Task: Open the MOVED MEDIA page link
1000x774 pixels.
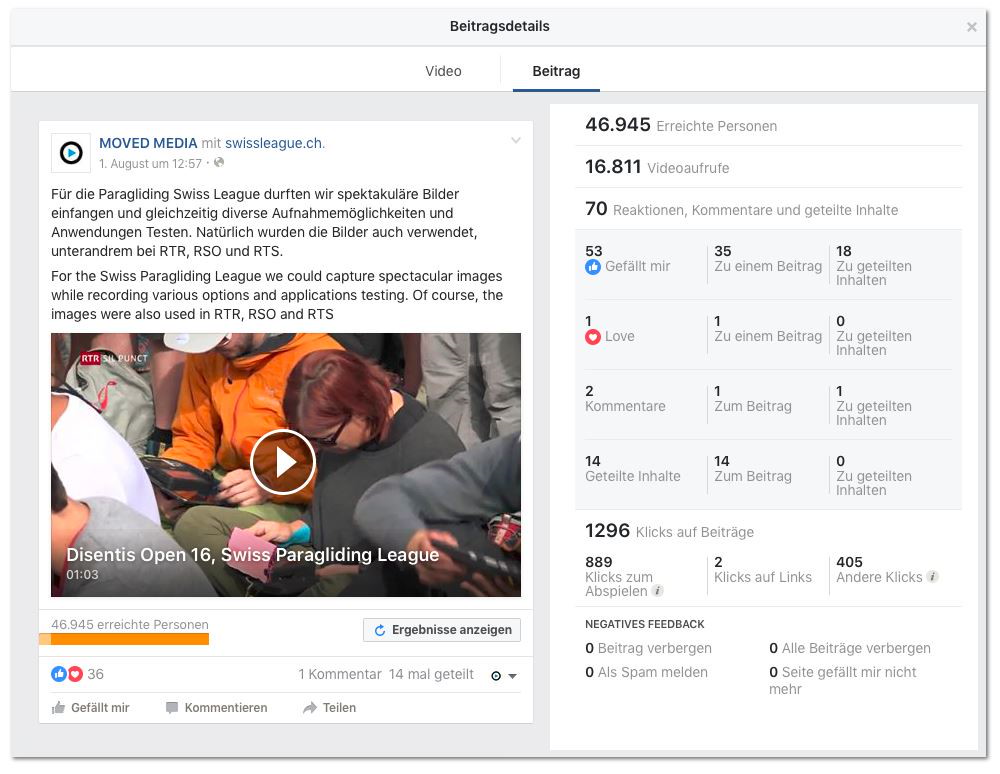Action: tap(148, 143)
